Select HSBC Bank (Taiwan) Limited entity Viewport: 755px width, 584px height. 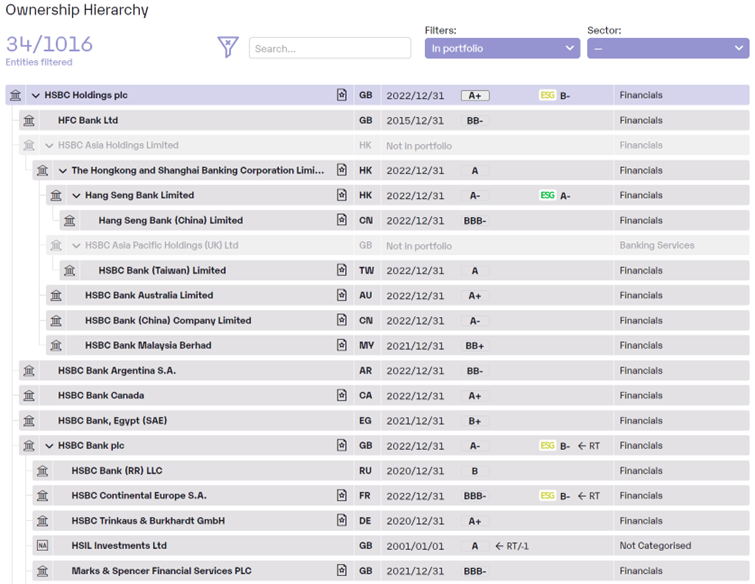(x=162, y=271)
